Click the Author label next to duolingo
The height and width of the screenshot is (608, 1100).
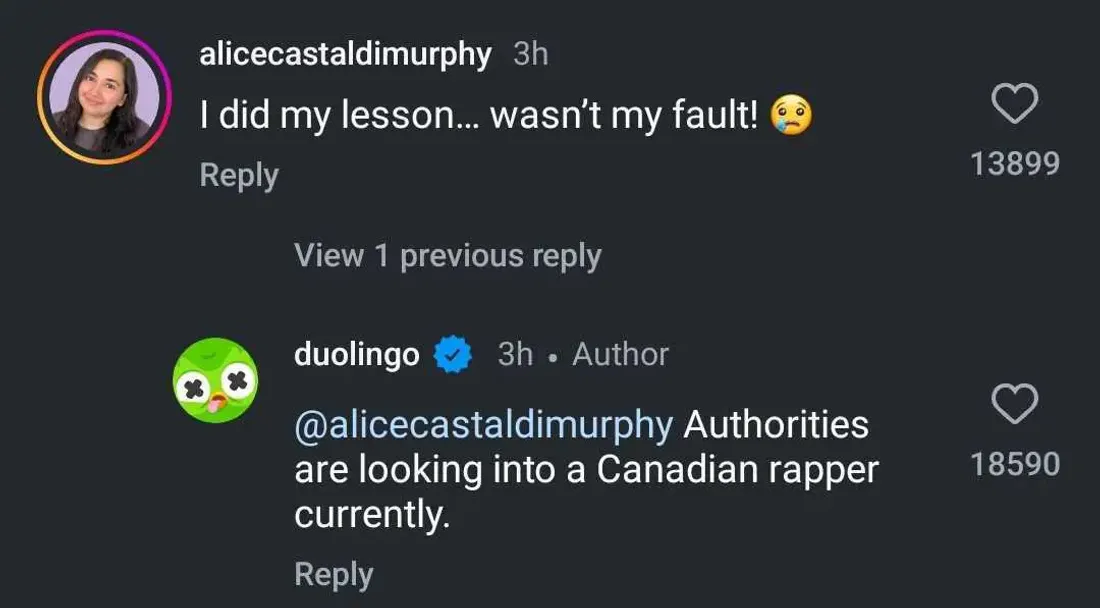[618, 352]
